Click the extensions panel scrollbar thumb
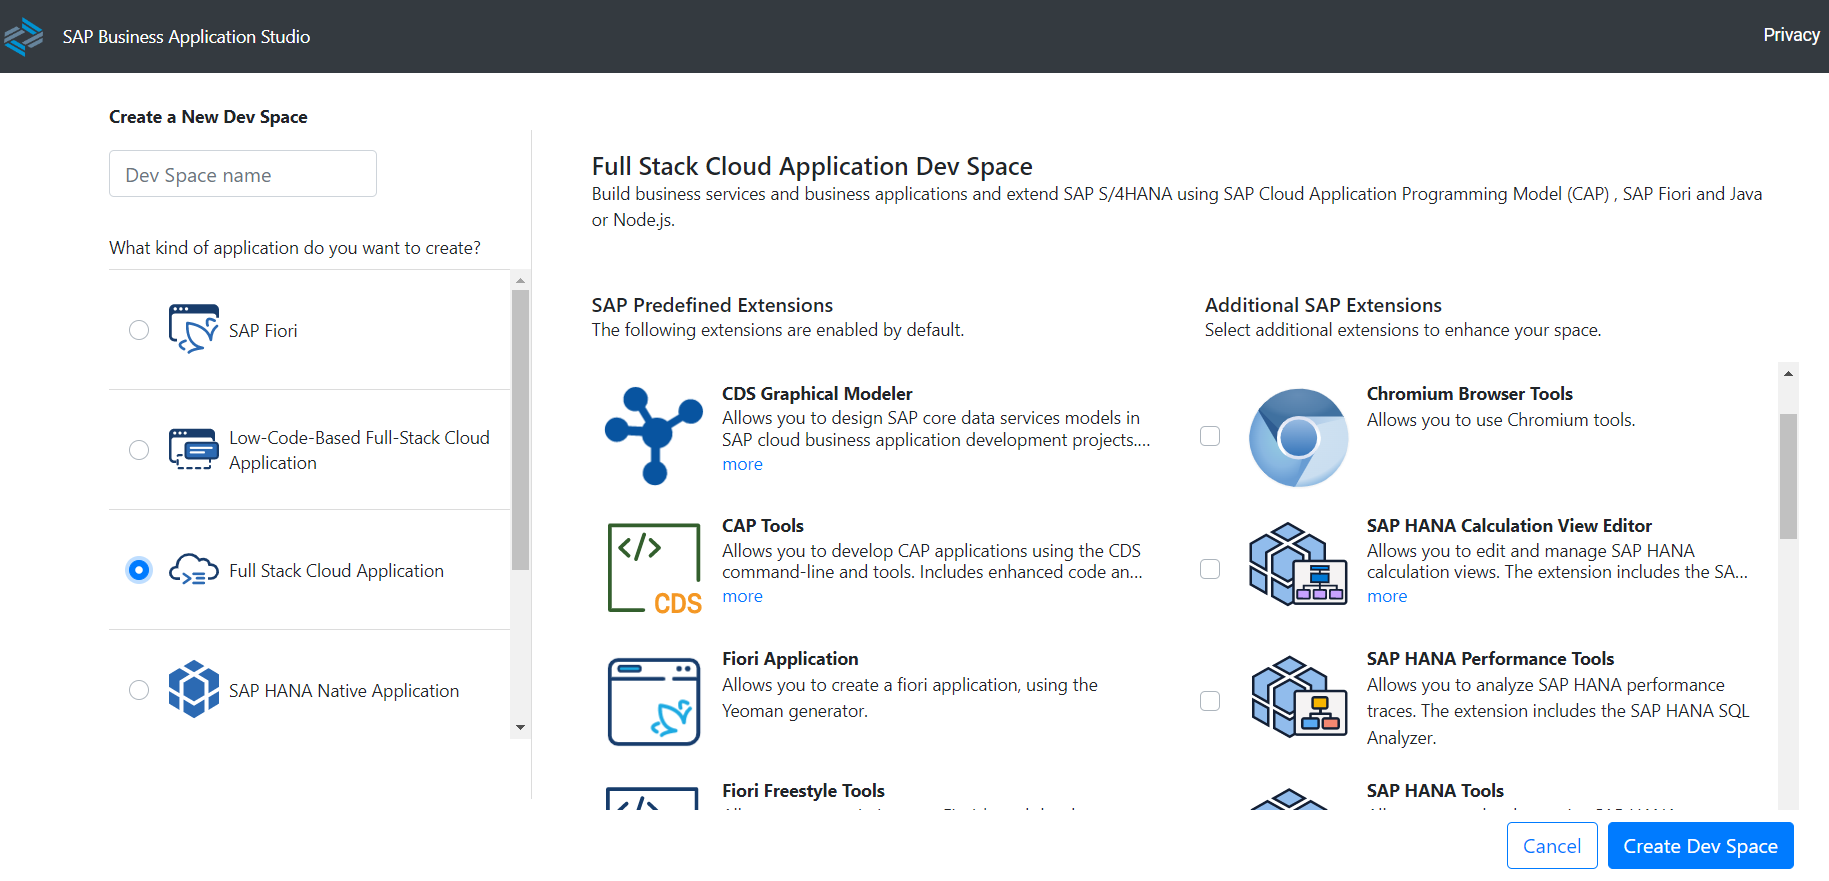Image resolution: width=1829 pixels, height=881 pixels. 1788,476
